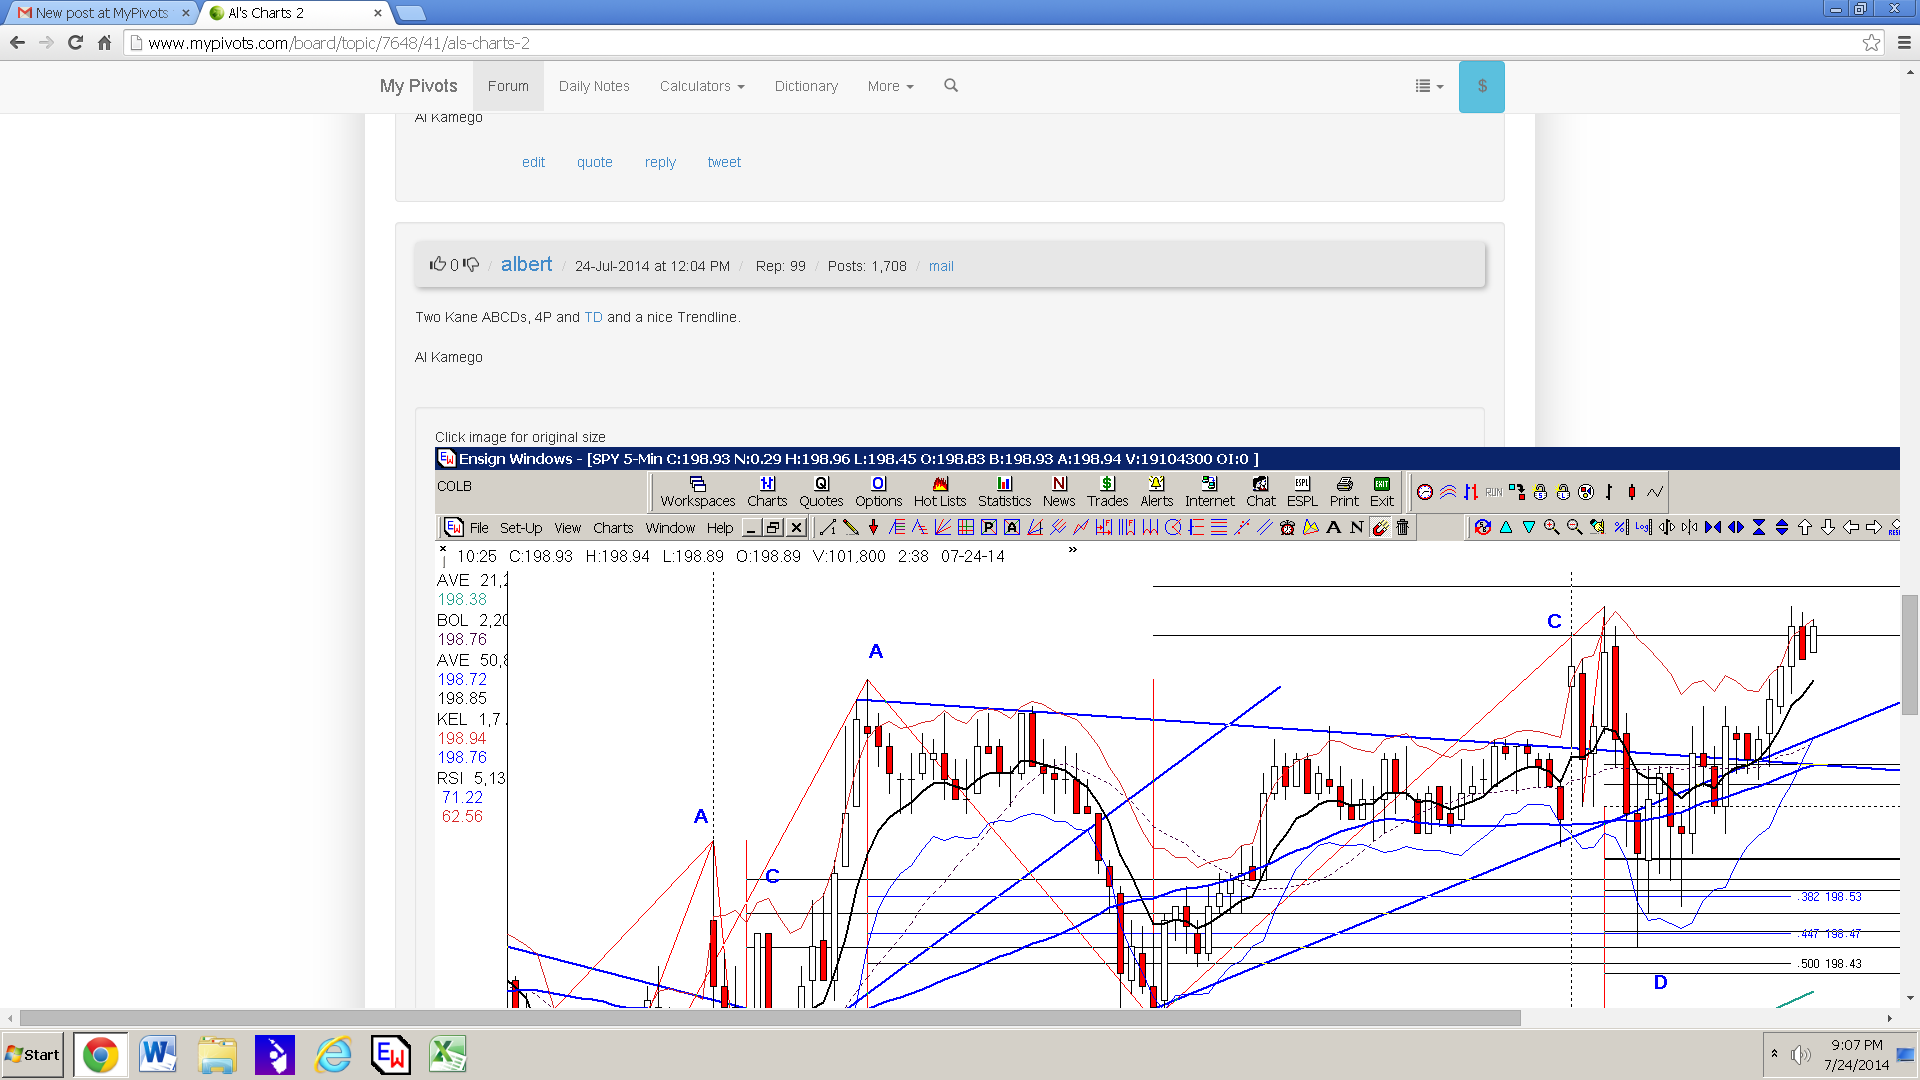The width and height of the screenshot is (1920, 1080).
Task: Reload the page
Action: [75, 42]
